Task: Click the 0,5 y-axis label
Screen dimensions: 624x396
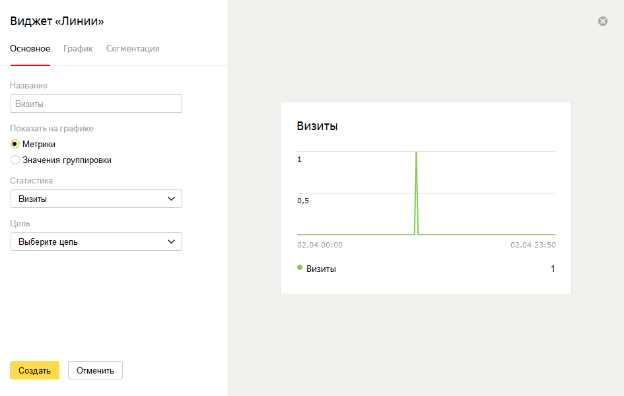Action: 303,201
